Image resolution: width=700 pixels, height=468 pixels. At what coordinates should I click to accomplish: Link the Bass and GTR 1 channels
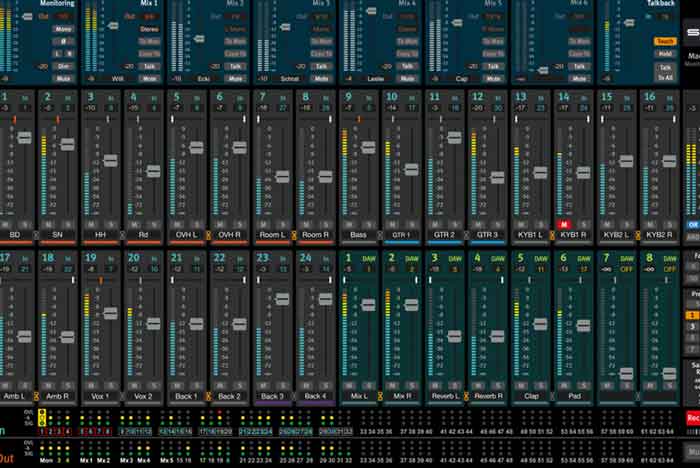click(380, 235)
